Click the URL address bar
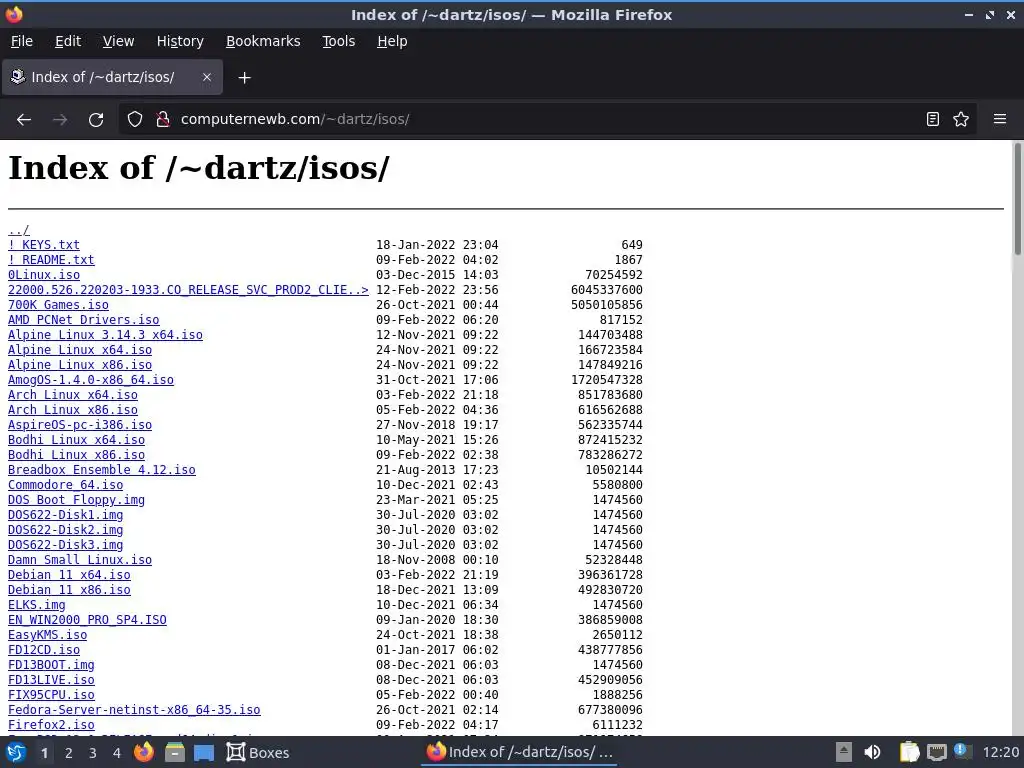This screenshot has height=768, width=1024. tap(549, 120)
